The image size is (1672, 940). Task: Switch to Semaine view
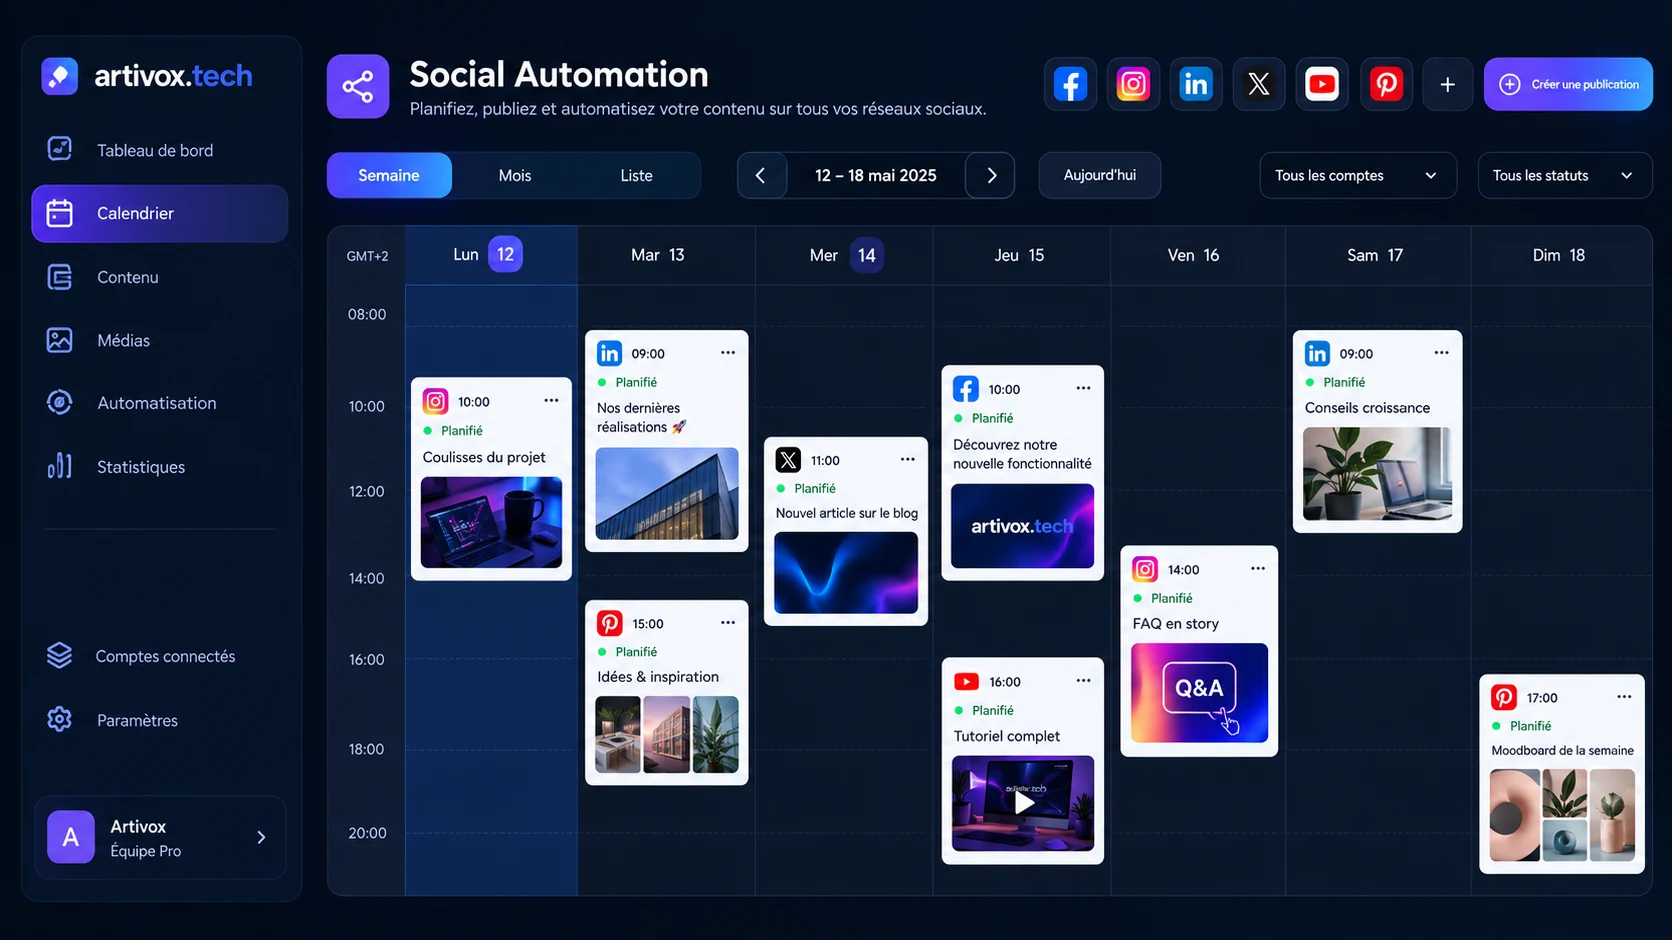tap(389, 175)
